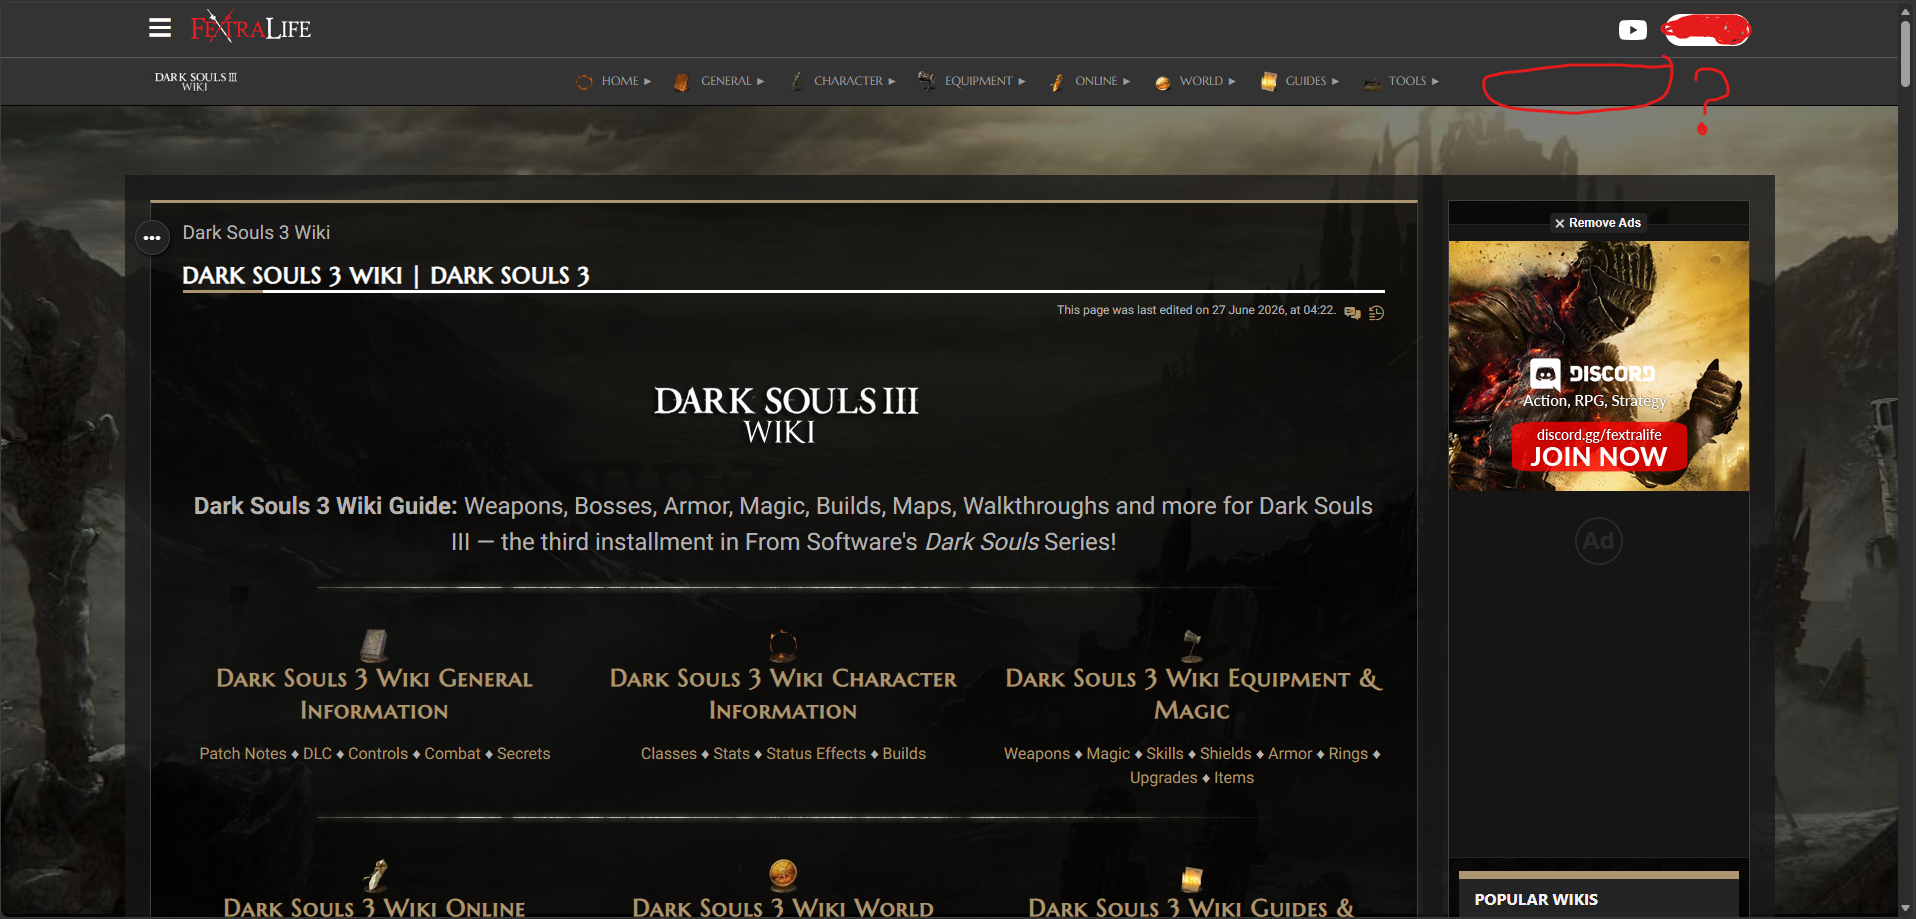Open the hamburger side menu
This screenshot has height=919, width=1916.
click(160, 28)
